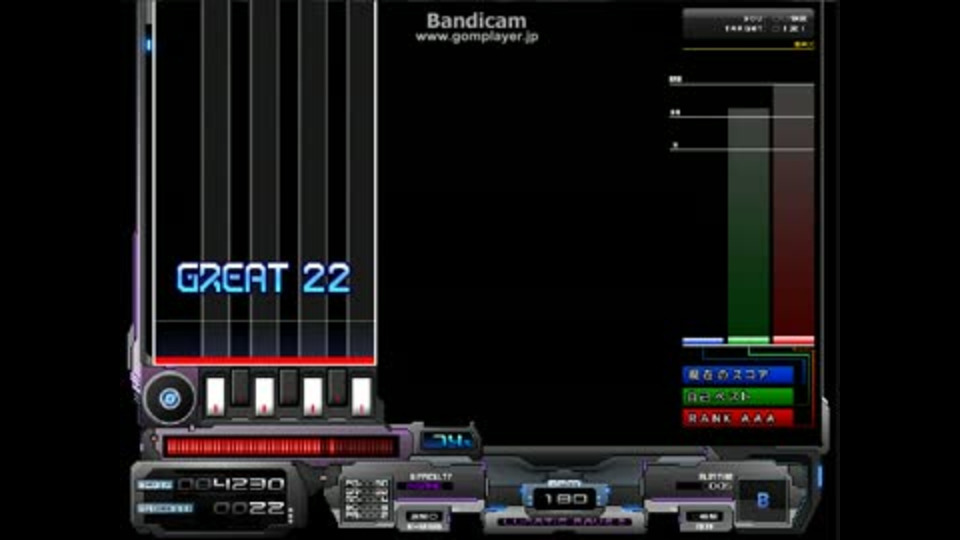Click the red groove gauge bar

pyautogui.click(x=281, y=446)
